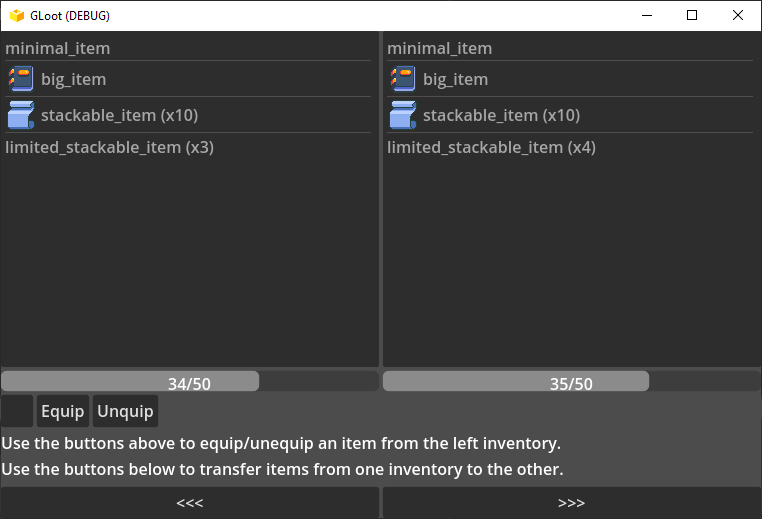Click the 35/50 capacity progress bar

572,381
